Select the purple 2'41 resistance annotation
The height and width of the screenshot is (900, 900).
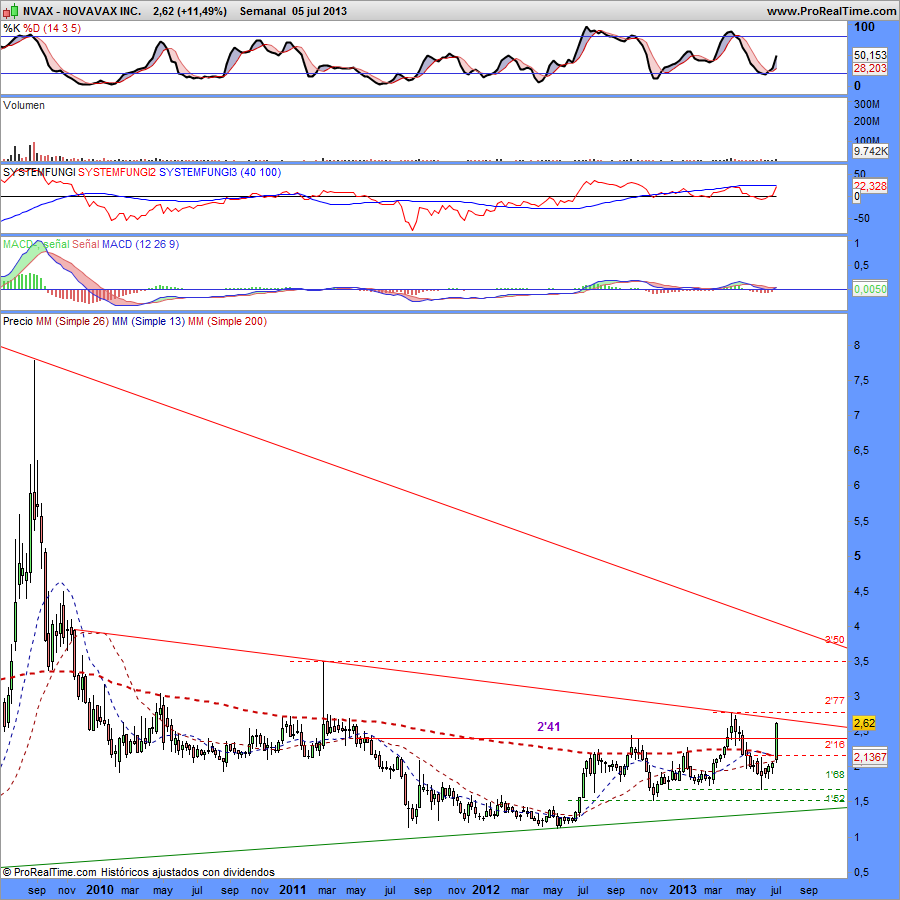tap(548, 727)
